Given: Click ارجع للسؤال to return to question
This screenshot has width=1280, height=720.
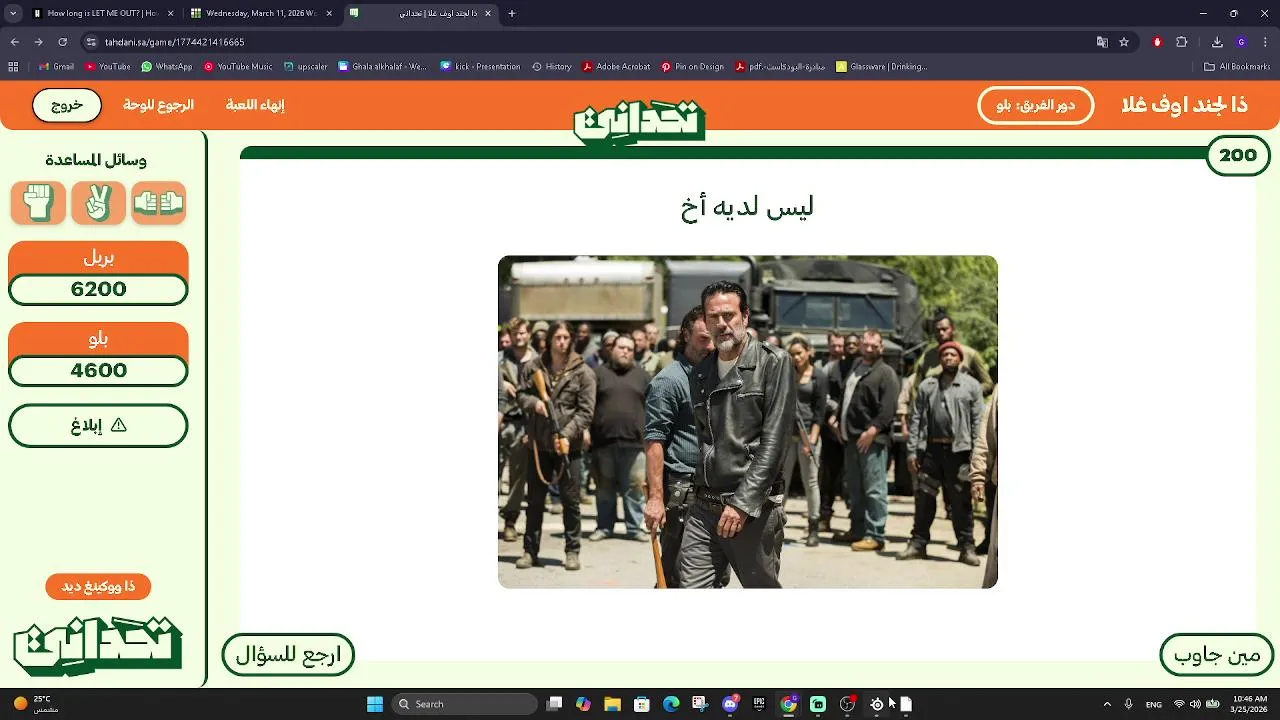Looking at the screenshot, I should pyautogui.click(x=288, y=655).
